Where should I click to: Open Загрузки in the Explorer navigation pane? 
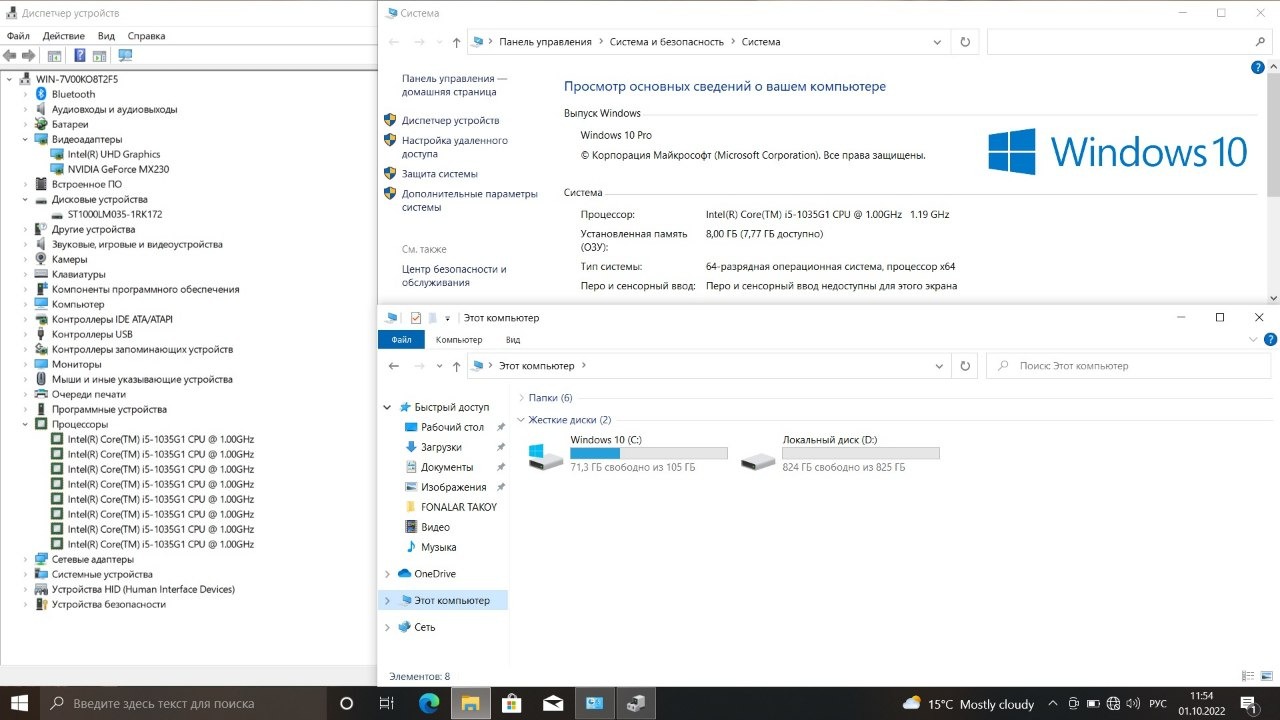coord(441,447)
